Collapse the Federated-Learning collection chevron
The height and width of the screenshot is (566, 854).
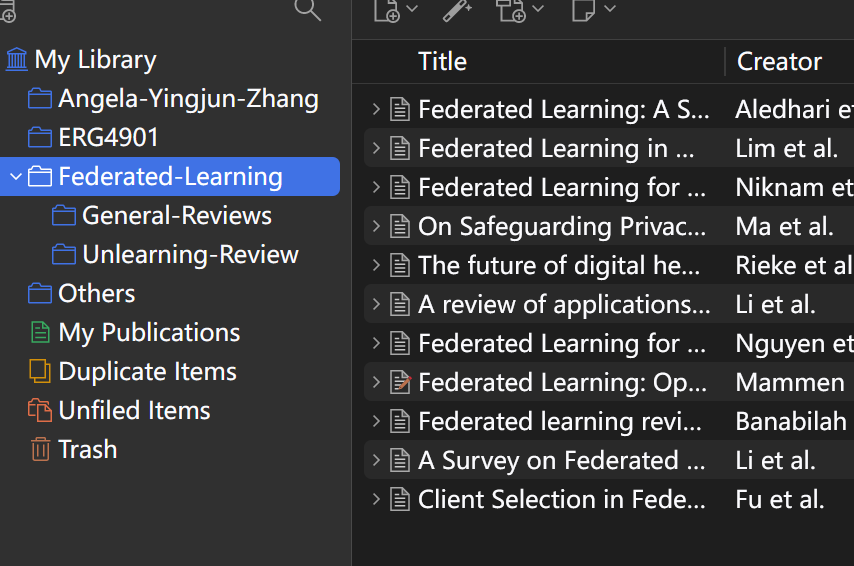(x=16, y=177)
